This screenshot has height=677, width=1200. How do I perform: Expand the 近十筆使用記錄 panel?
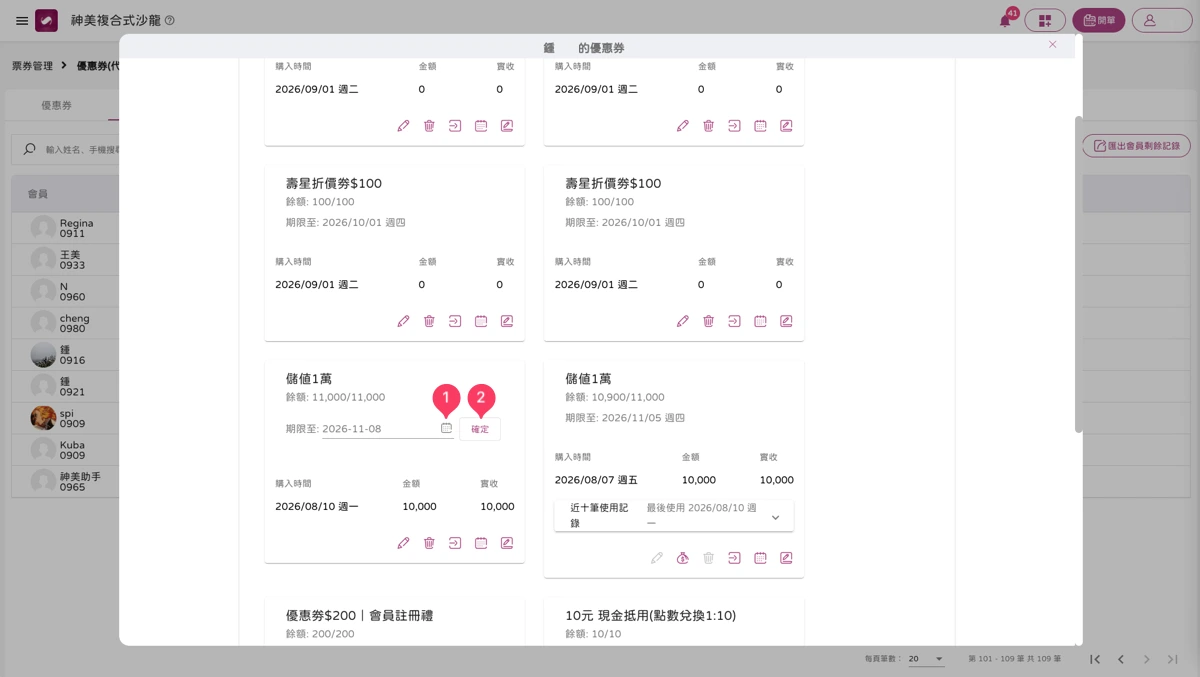(x=674, y=516)
